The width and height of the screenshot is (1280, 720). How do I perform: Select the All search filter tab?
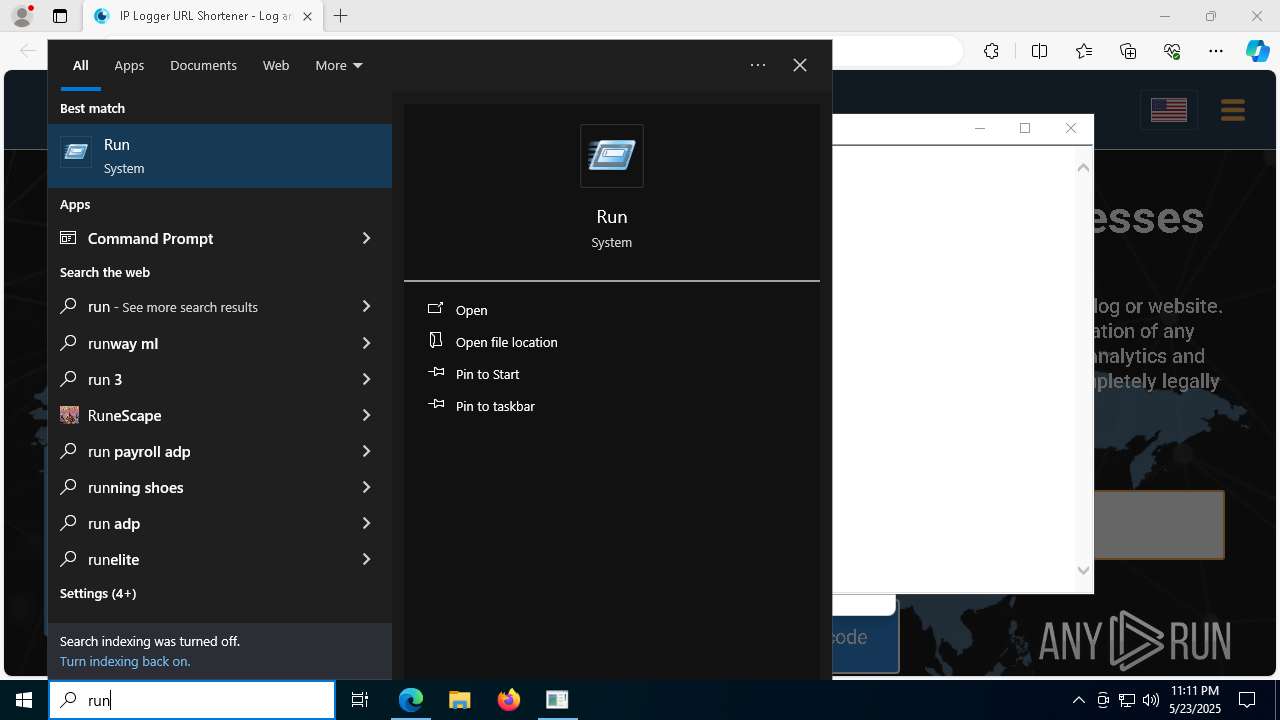click(81, 65)
